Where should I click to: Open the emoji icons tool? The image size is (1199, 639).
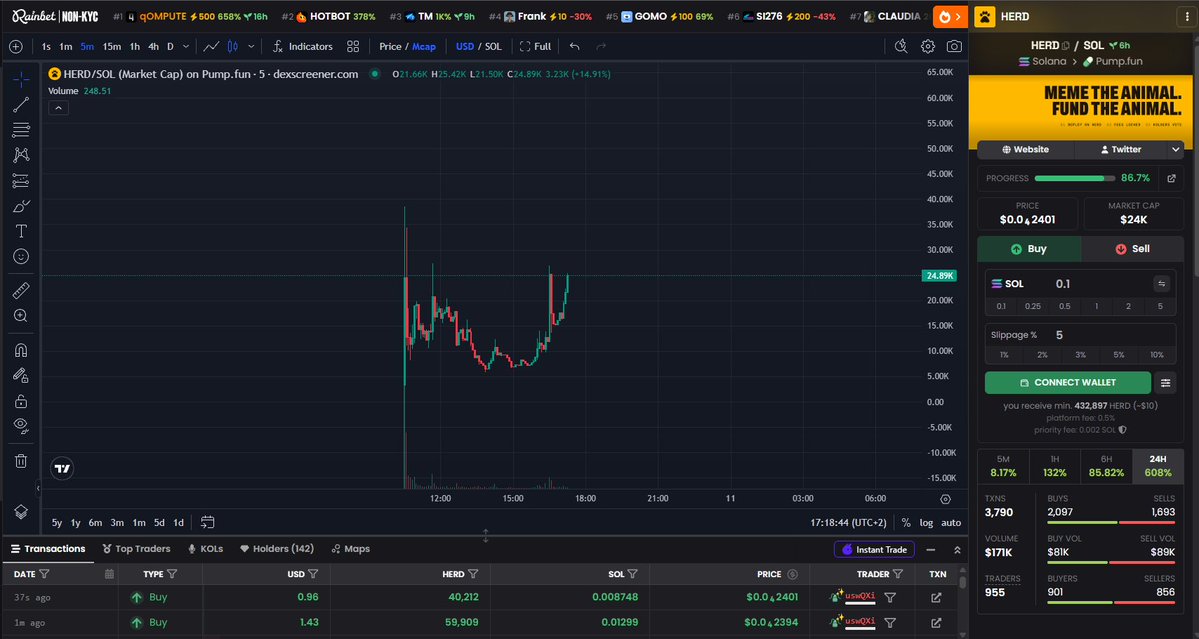point(21,257)
